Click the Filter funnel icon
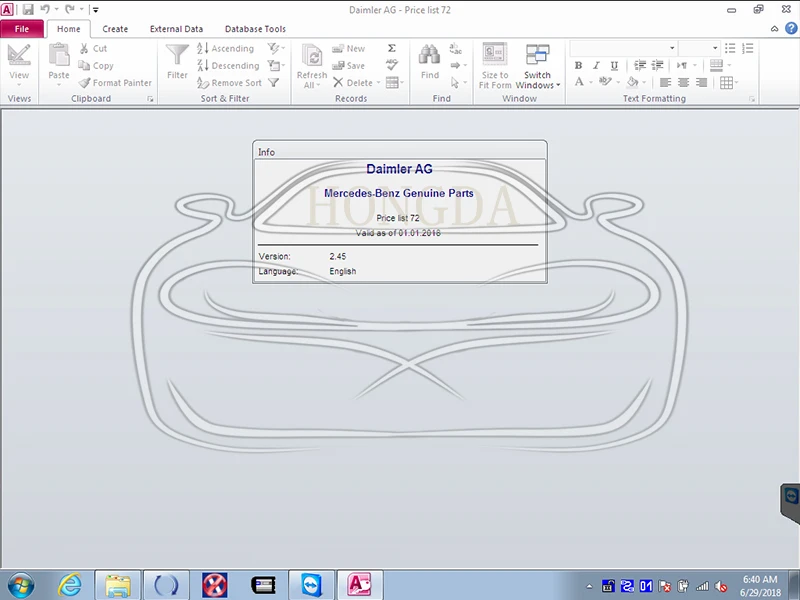The image size is (800, 600). [x=177, y=55]
